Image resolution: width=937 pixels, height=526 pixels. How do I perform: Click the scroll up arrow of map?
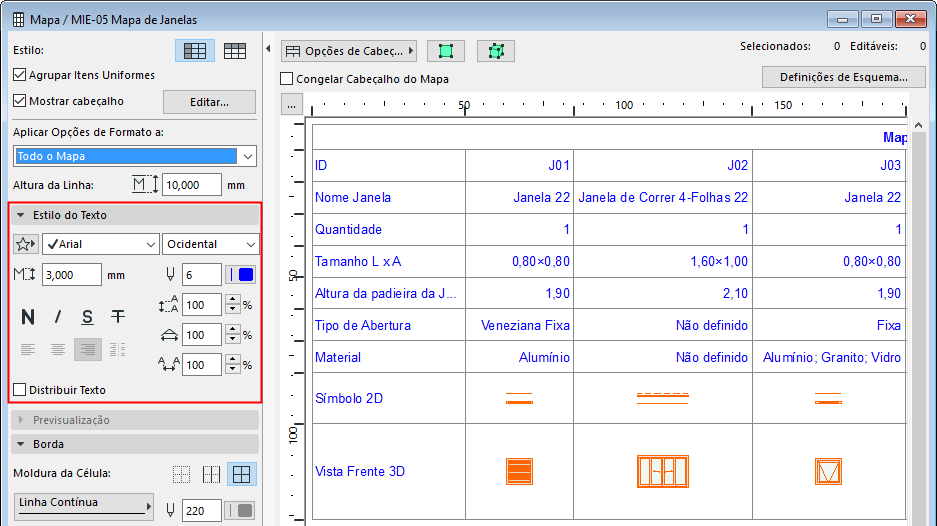(x=918, y=125)
